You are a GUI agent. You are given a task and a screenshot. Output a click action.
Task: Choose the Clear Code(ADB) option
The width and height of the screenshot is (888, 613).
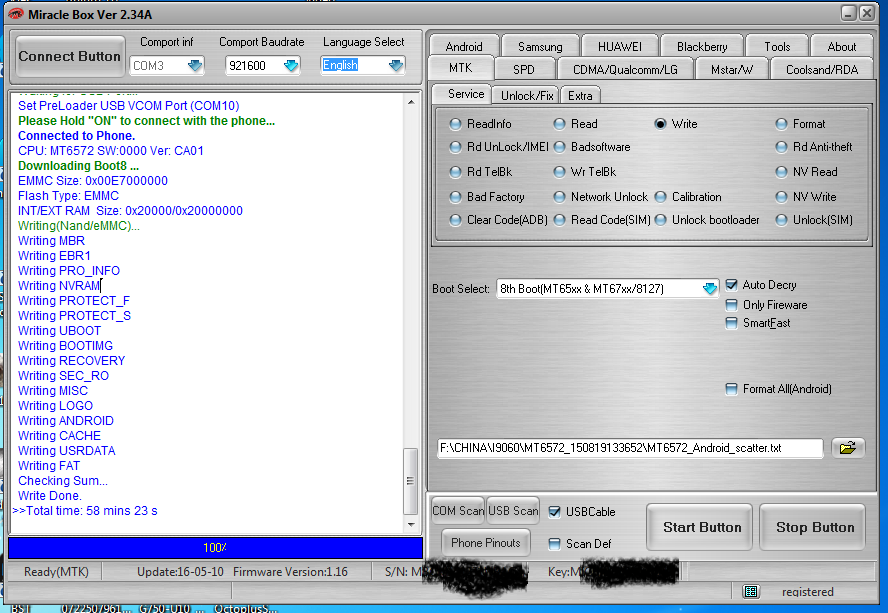pyautogui.click(x=455, y=220)
